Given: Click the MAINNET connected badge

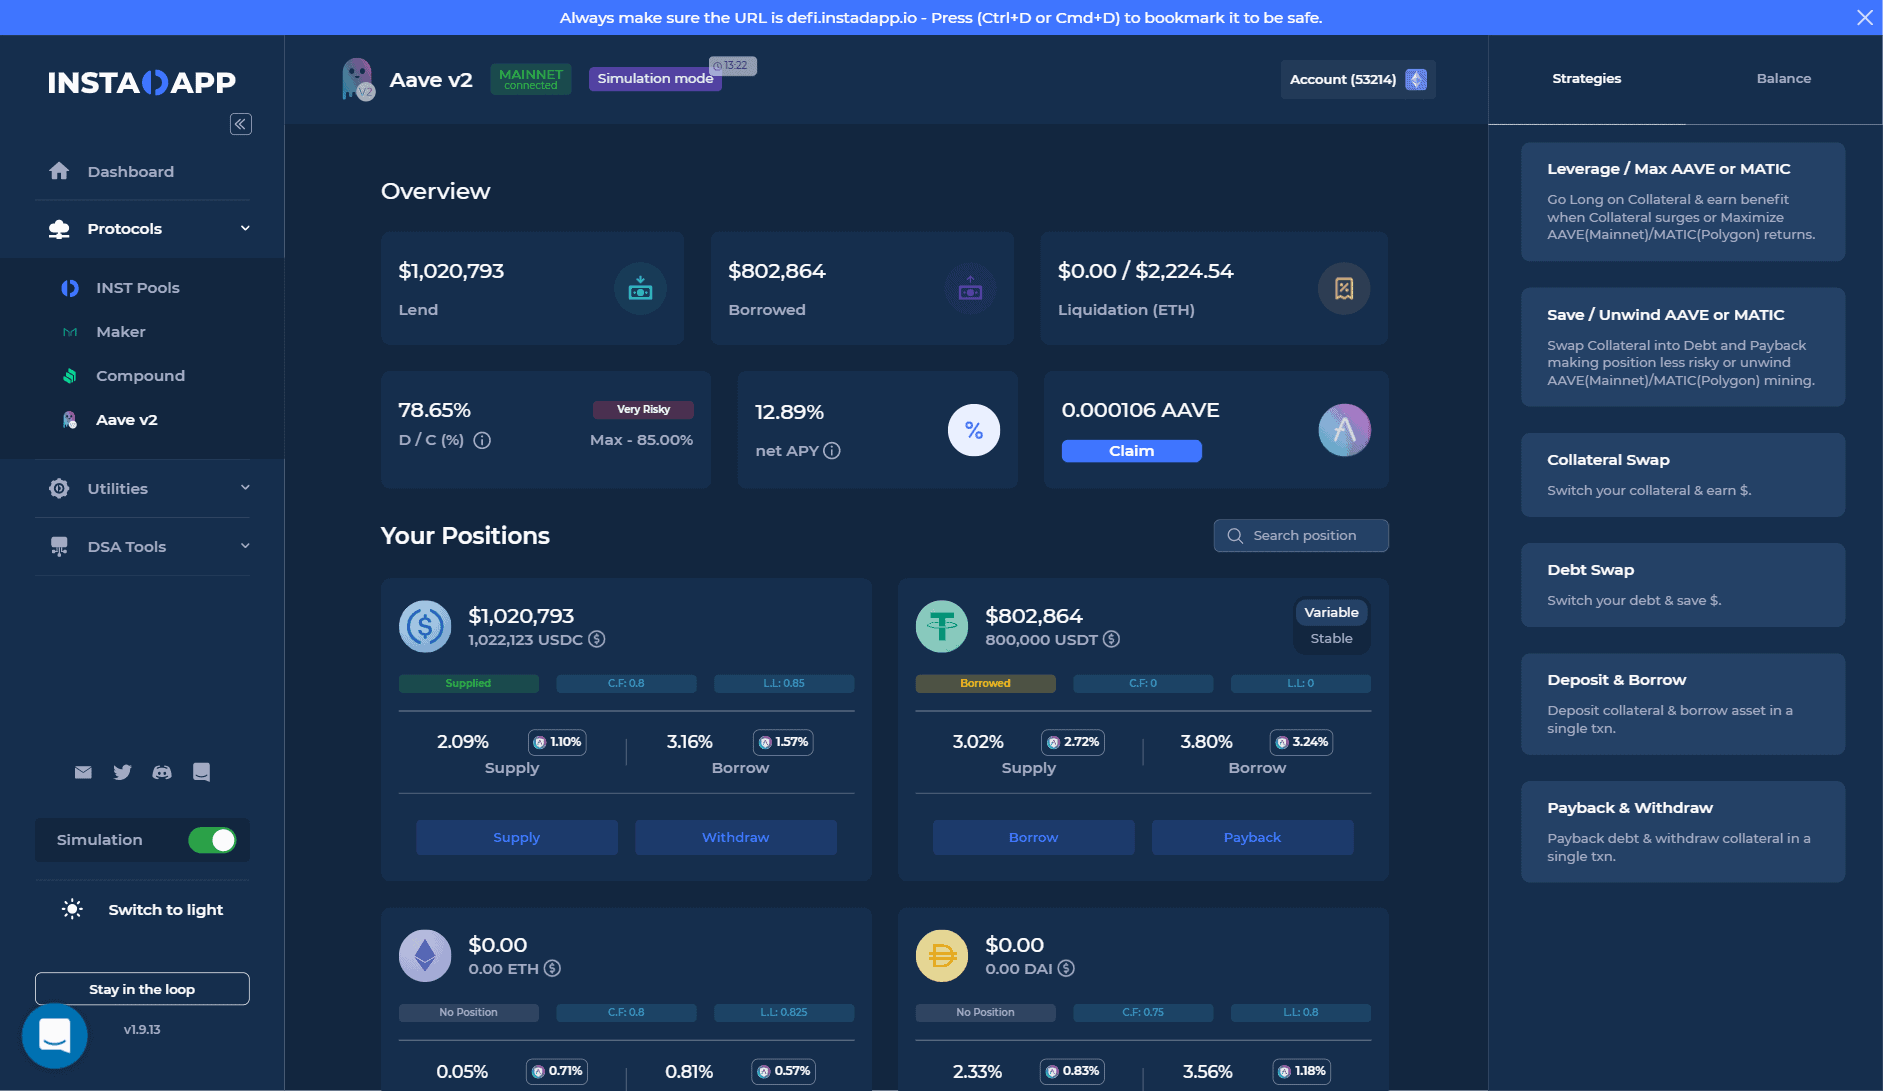Looking at the screenshot, I should pyautogui.click(x=531, y=79).
